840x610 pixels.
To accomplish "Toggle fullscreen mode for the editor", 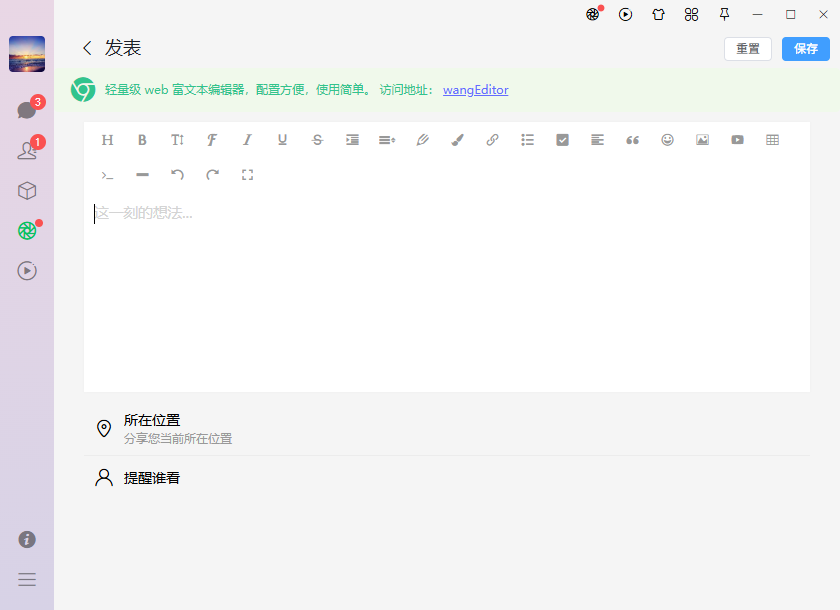I will 247,175.
